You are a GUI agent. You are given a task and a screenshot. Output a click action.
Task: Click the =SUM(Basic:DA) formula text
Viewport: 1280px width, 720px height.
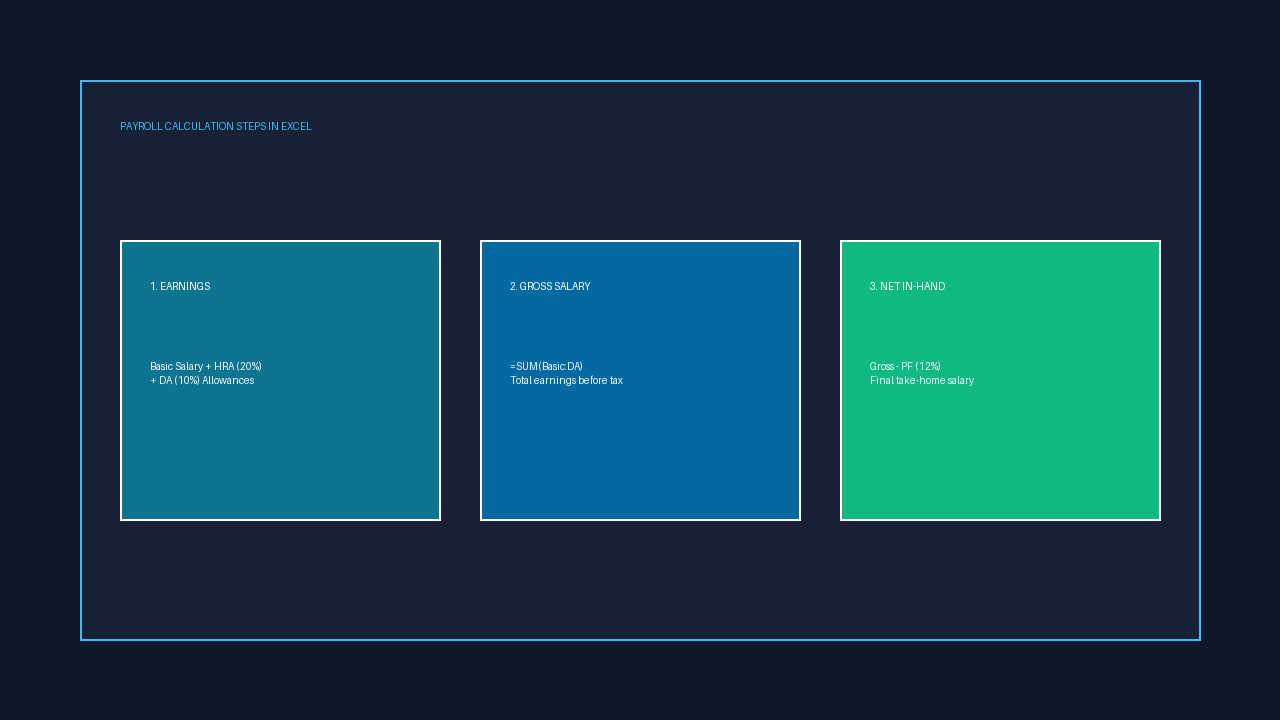(x=546, y=367)
